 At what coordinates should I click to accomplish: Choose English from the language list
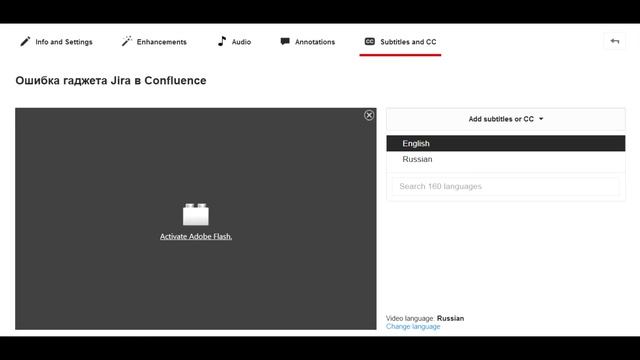506,143
